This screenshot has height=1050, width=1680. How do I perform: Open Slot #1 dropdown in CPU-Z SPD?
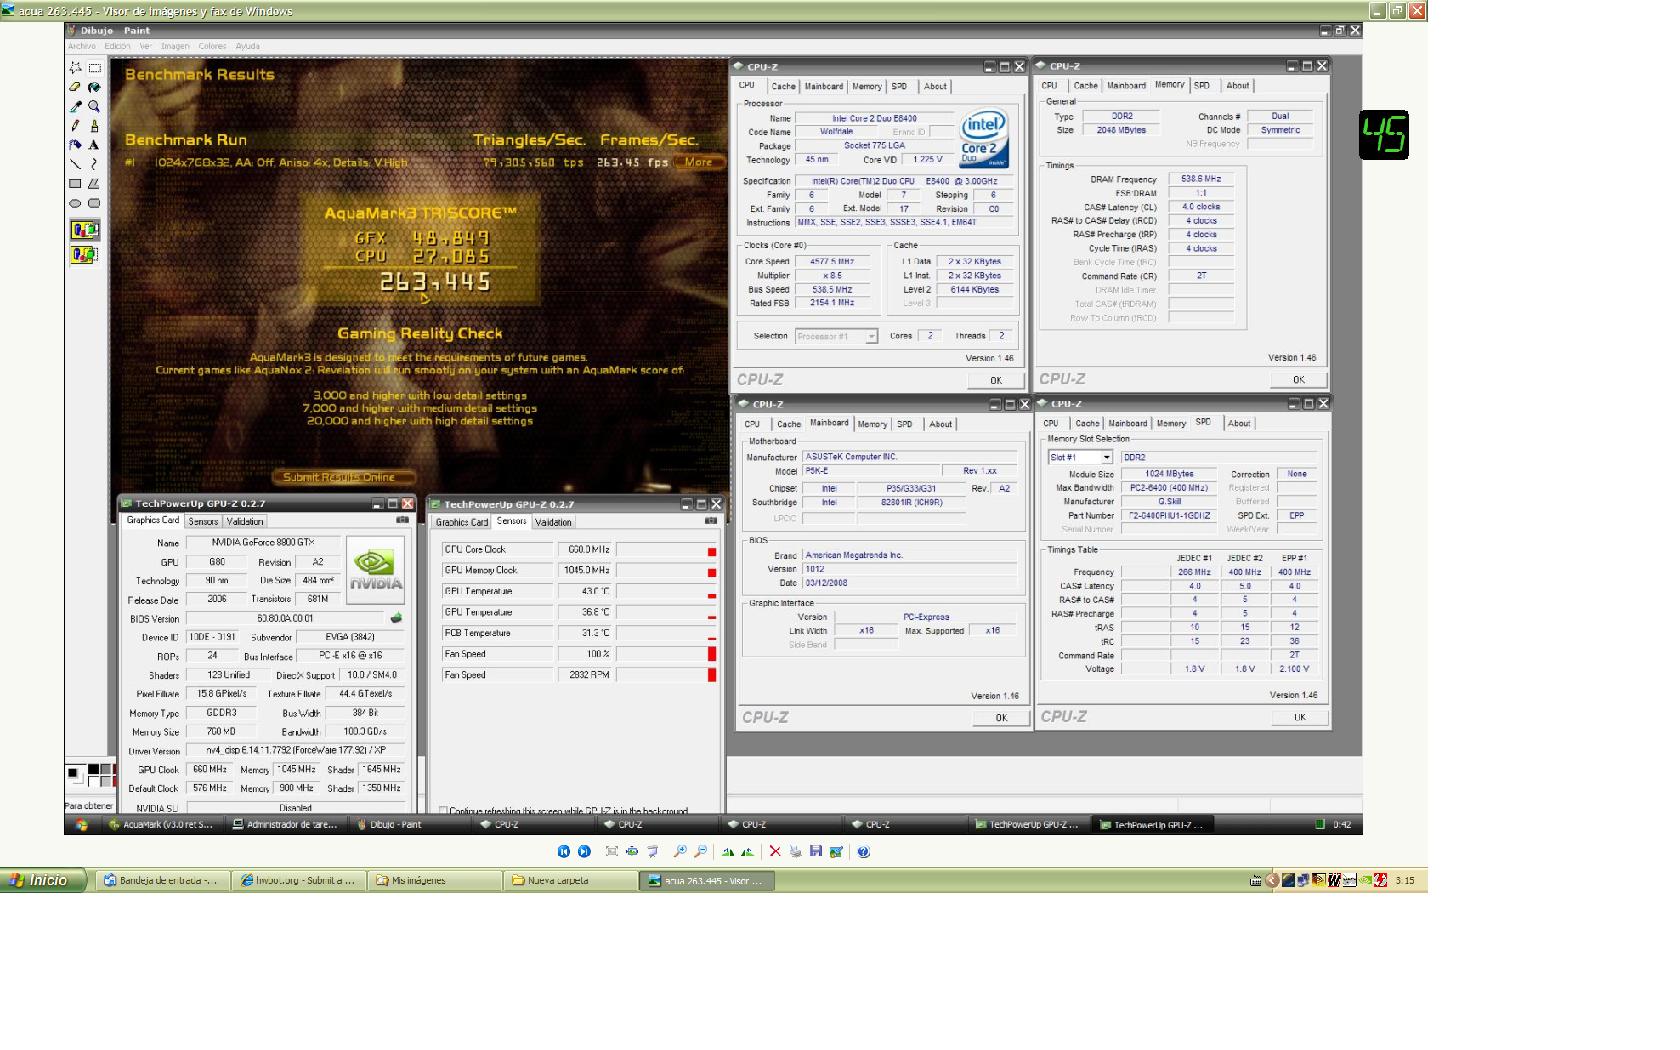1080,457
